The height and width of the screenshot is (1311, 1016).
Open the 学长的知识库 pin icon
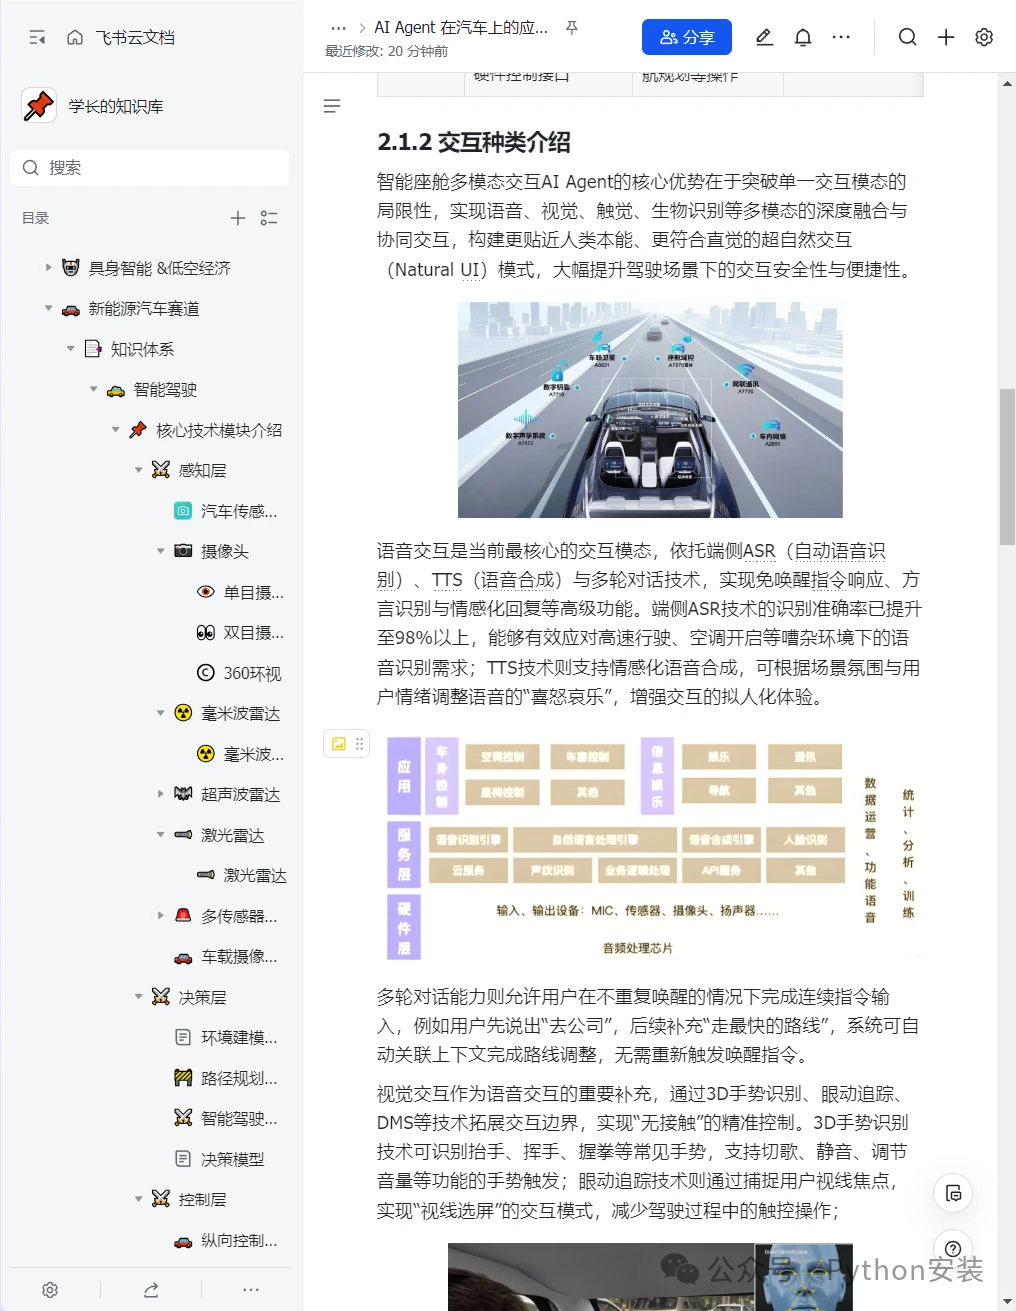(x=39, y=105)
